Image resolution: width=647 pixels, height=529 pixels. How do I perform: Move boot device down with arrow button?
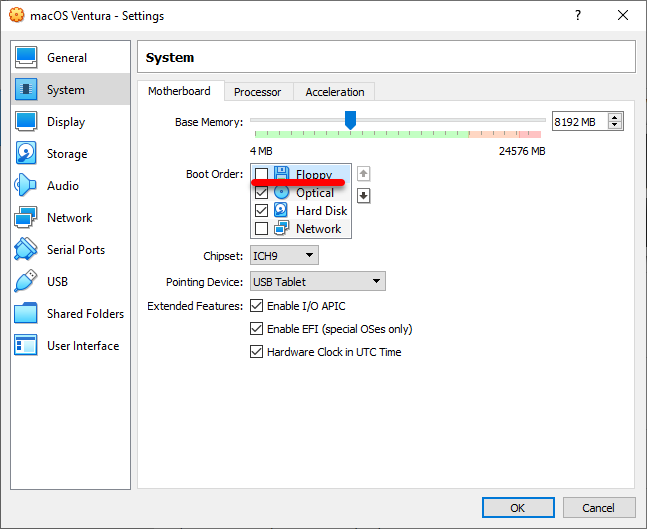point(363,196)
